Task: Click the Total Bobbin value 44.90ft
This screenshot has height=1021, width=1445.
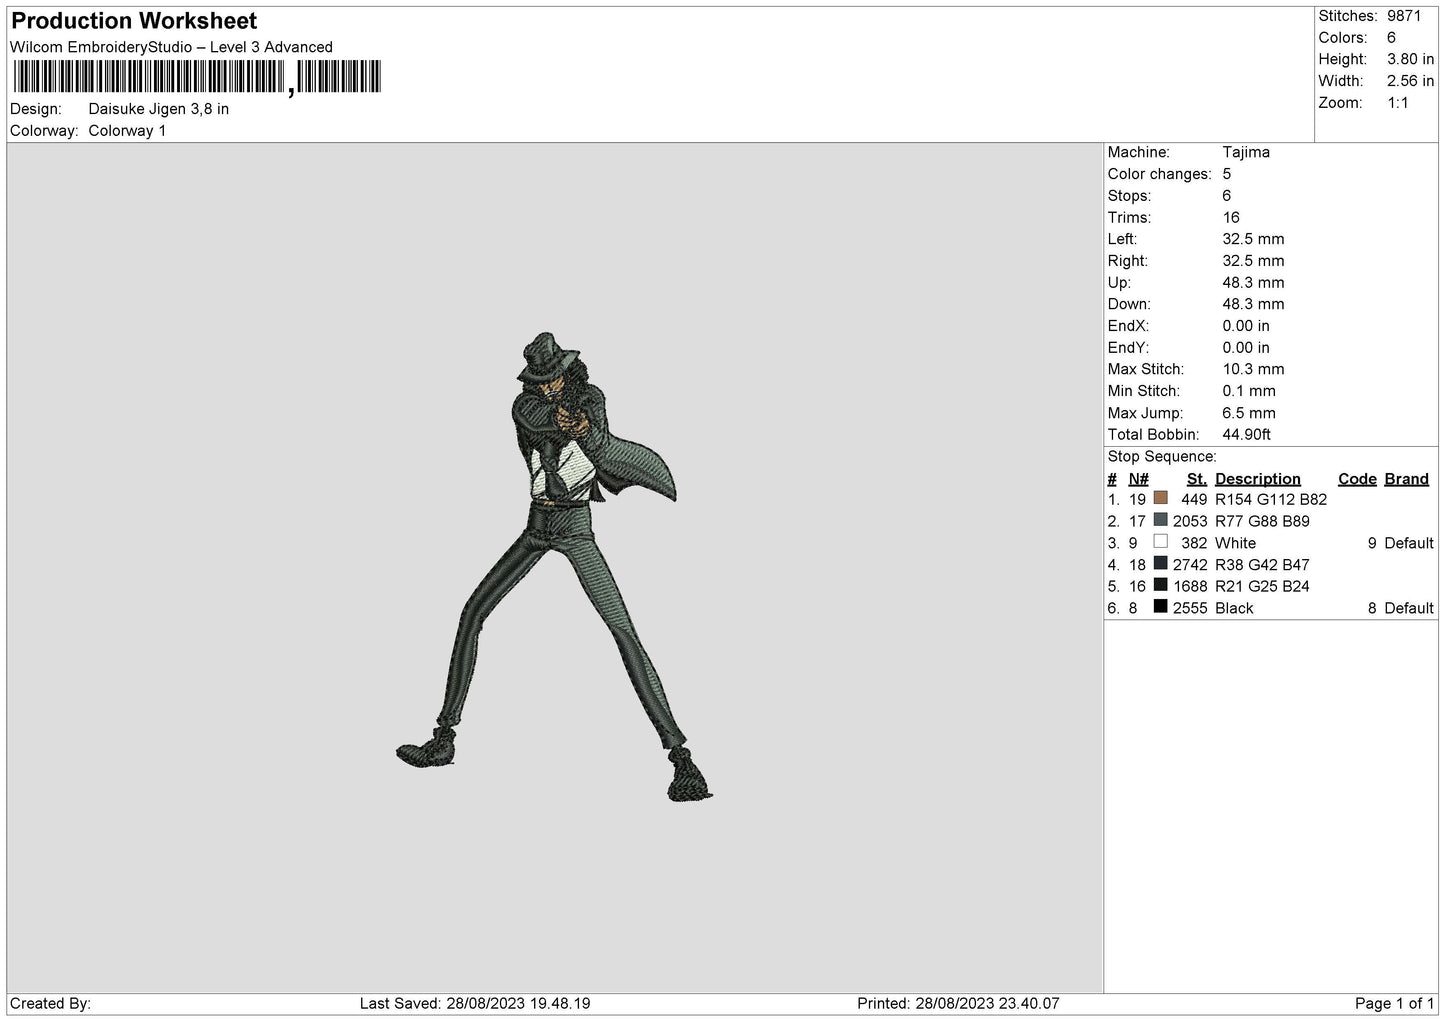Action: [1246, 434]
